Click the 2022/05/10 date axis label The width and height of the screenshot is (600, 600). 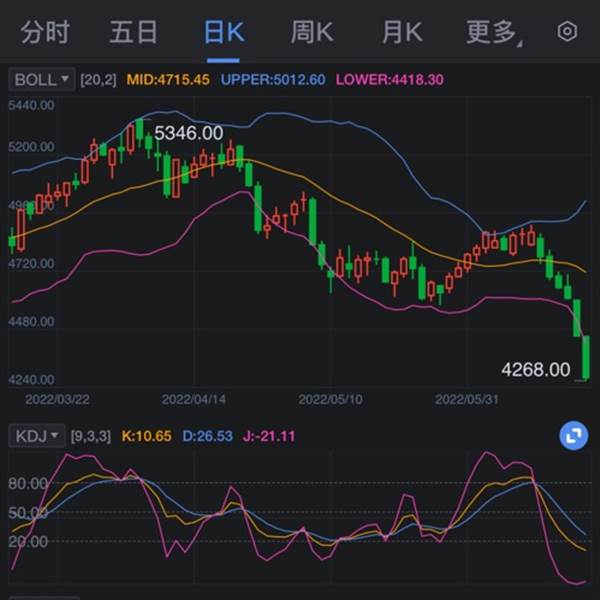coord(330,399)
